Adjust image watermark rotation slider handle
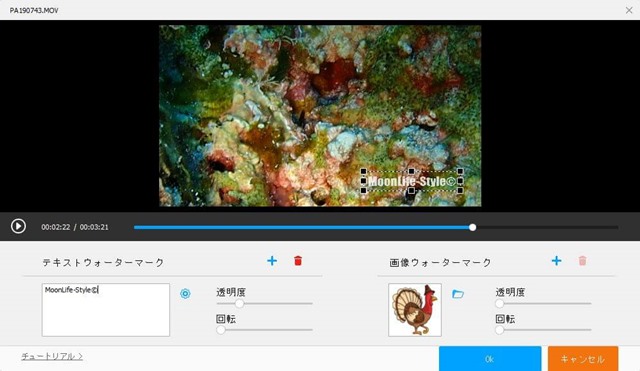This screenshot has width=640, height=371. tap(500, 330)
